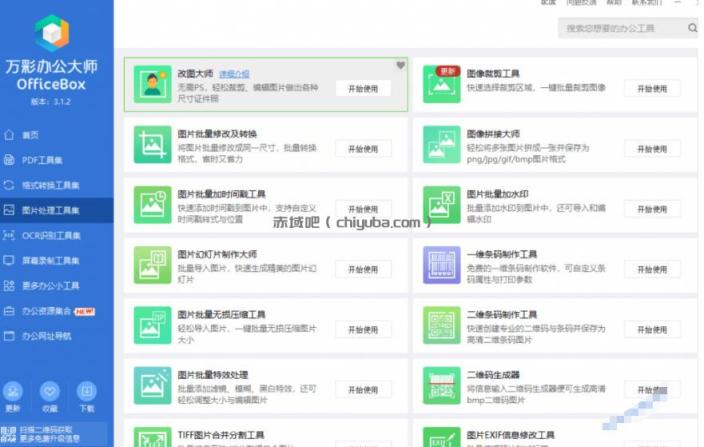Toggle favorite heart on 改图大师 card

click(x=400, y=66)
